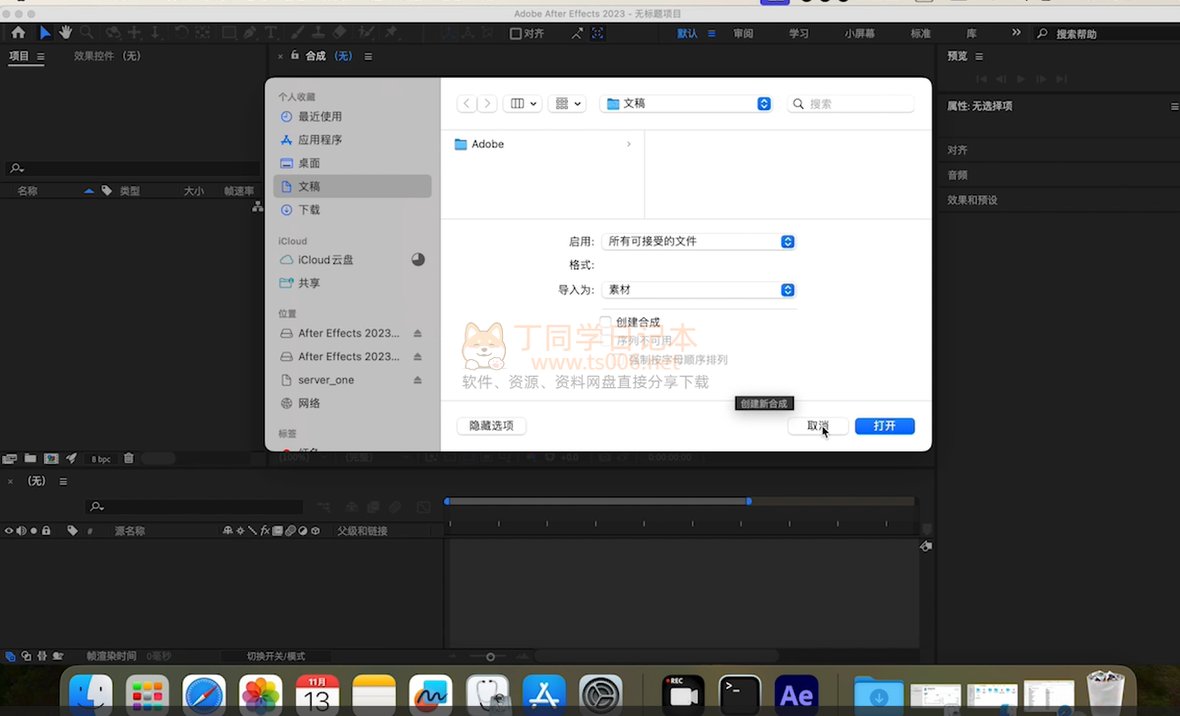Viewport: 1180px width, 716px height.
Task: Click the trash icon in Project panel
Action: point(128,459)
